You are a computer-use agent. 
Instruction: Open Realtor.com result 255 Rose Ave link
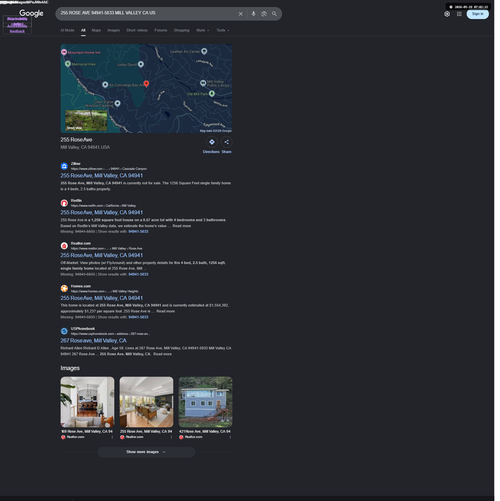point(101,255)
